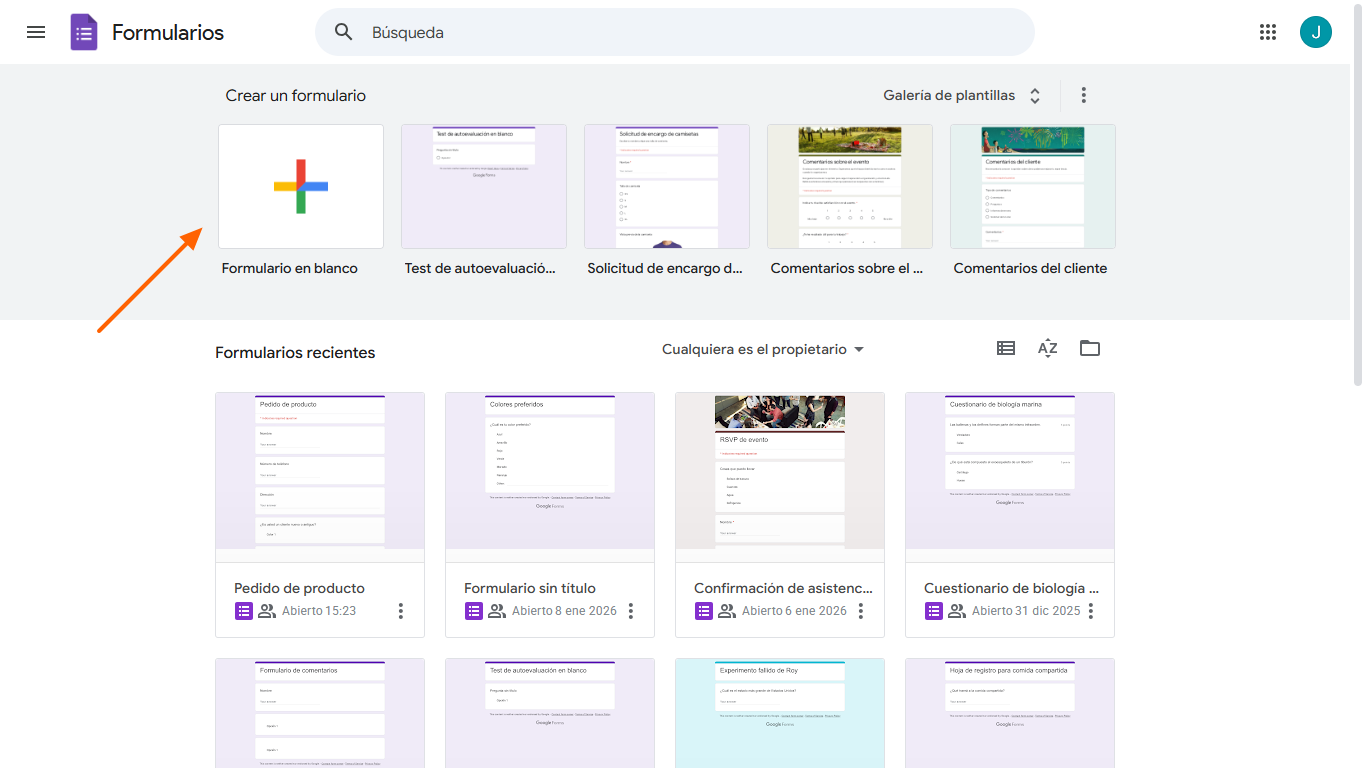Open the overflow menu beside Galería de plantillas
Viewport: 1366px width, 768px height.
[1083, 95]
